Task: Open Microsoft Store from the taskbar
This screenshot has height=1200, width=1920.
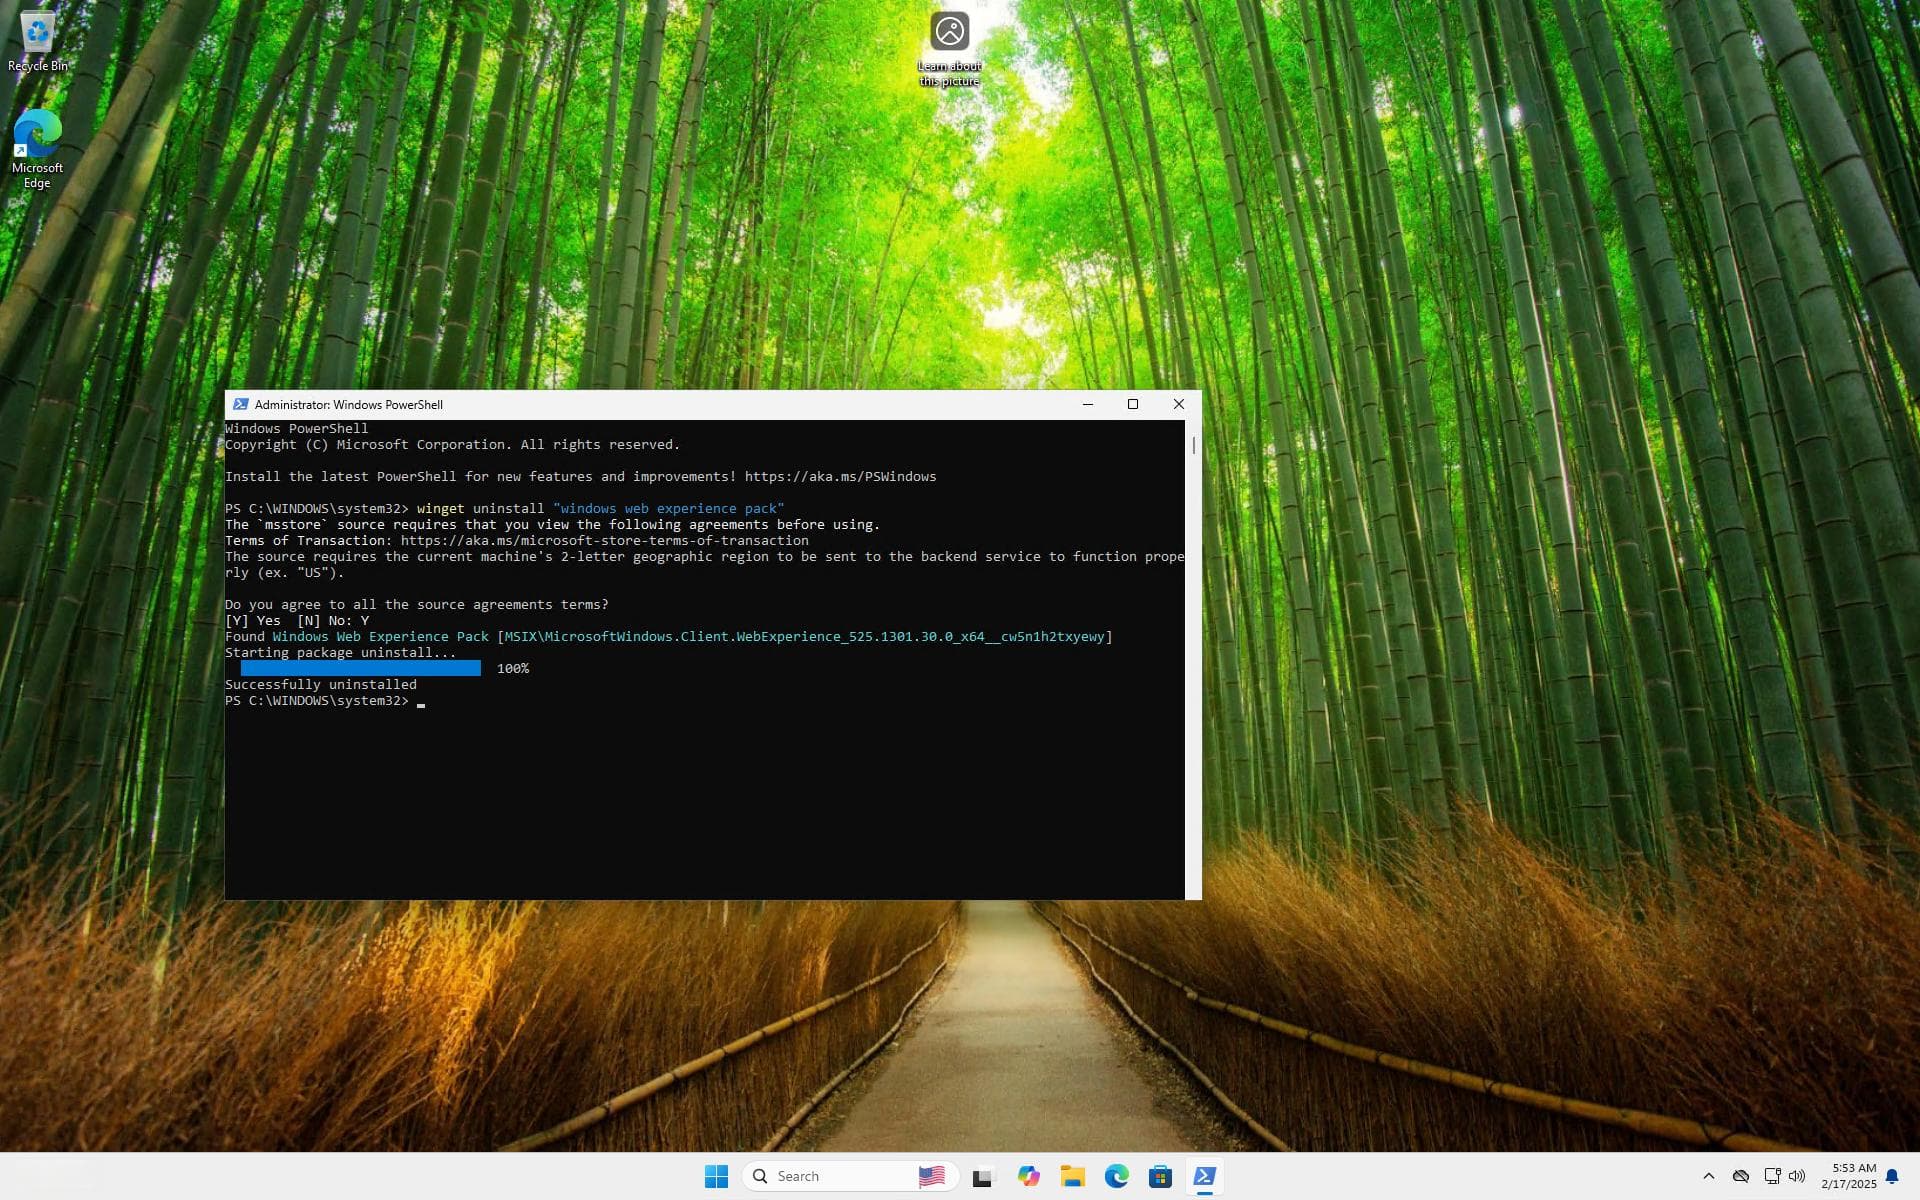Action: click(x=1160, y=1176)
